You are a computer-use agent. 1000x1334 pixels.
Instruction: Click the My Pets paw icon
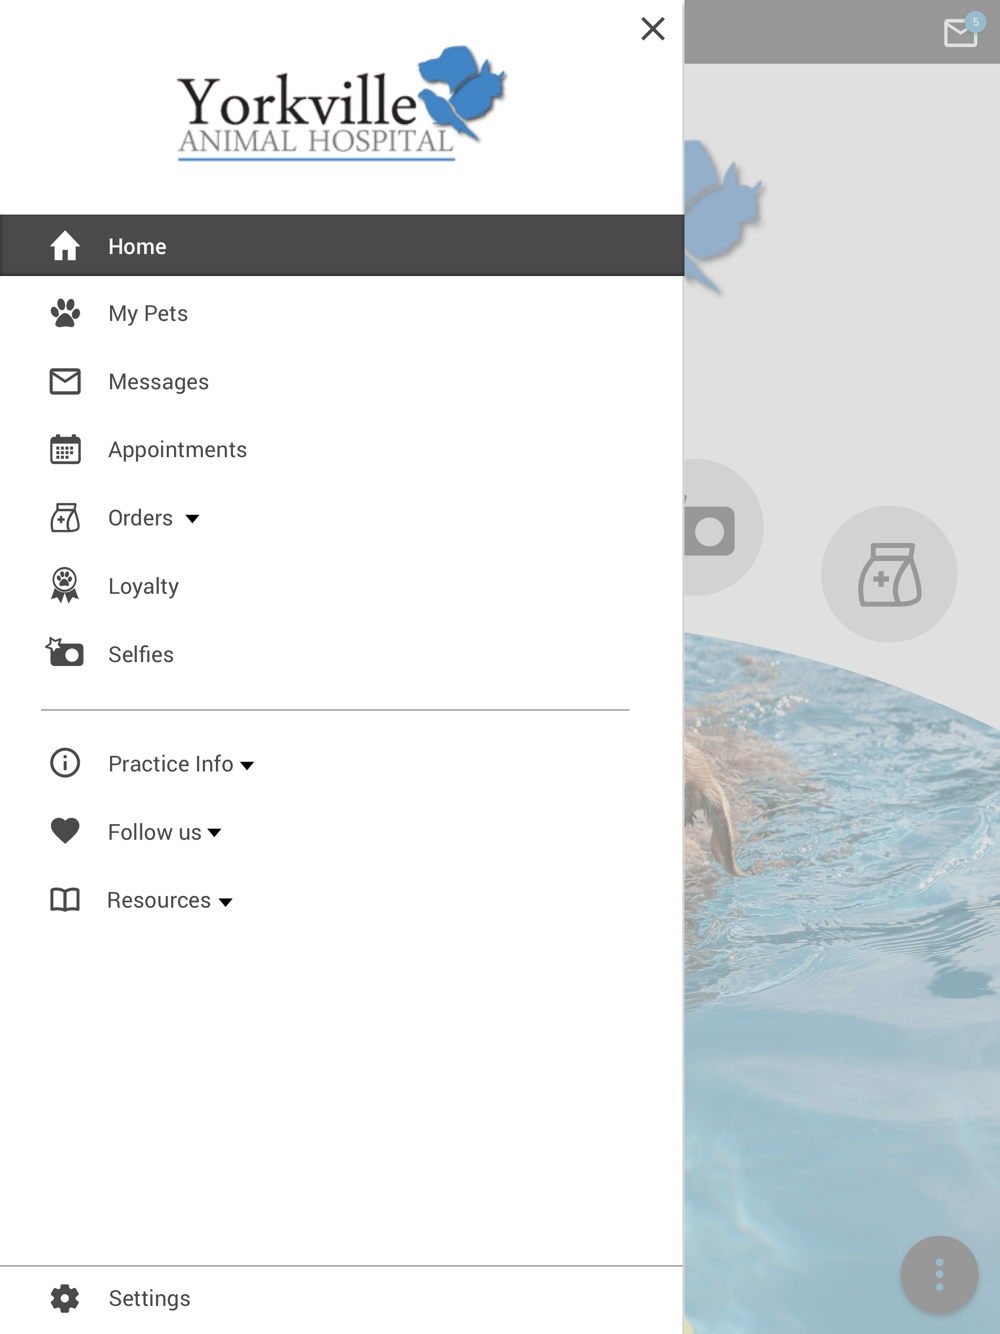click(65, 313)
